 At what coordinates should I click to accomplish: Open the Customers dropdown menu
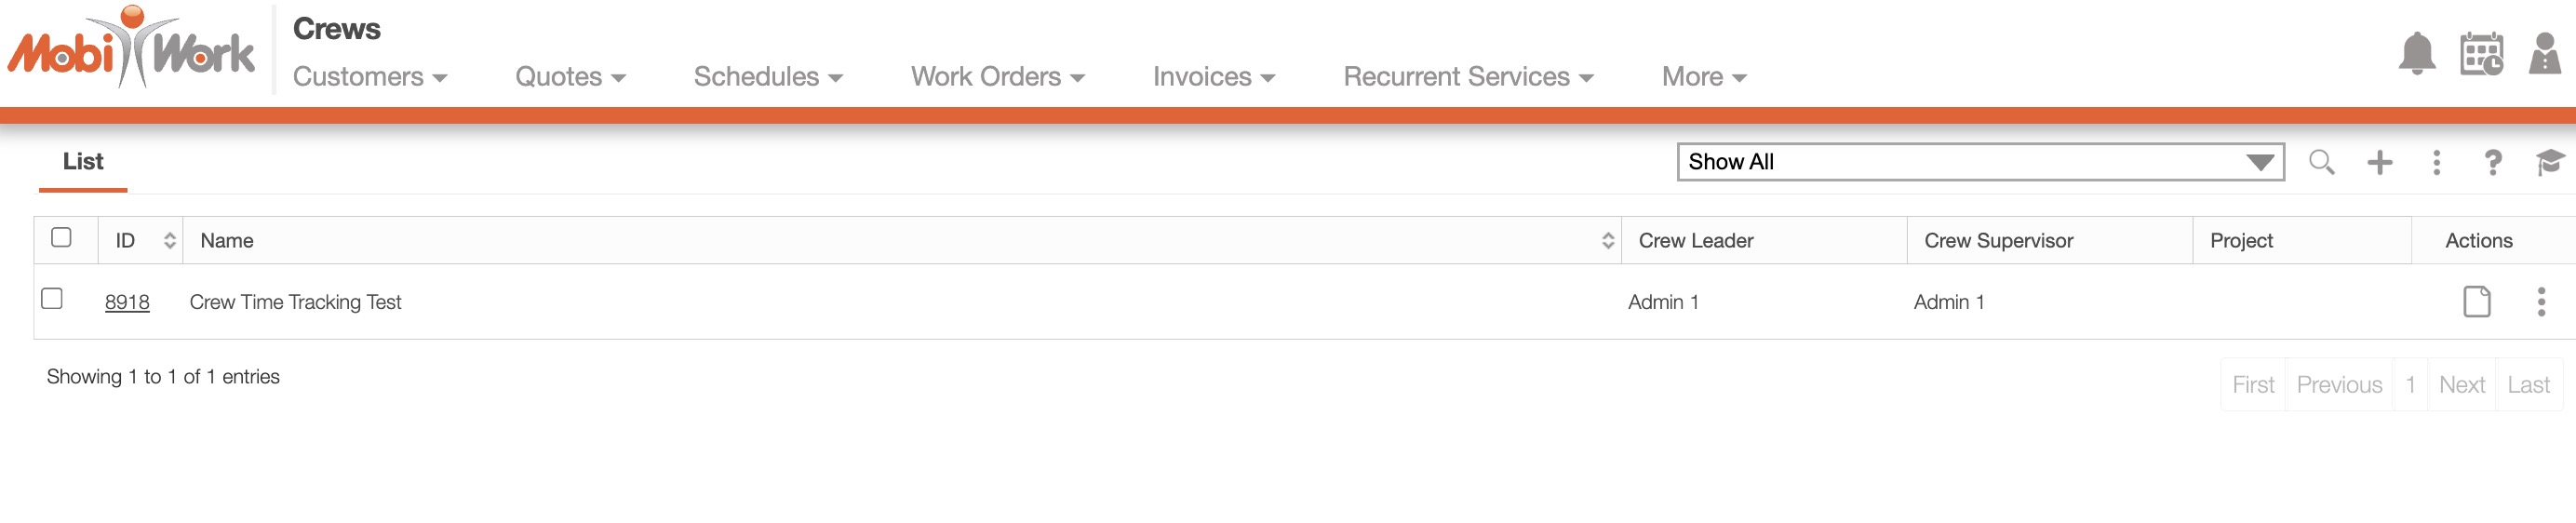[369, 77]
